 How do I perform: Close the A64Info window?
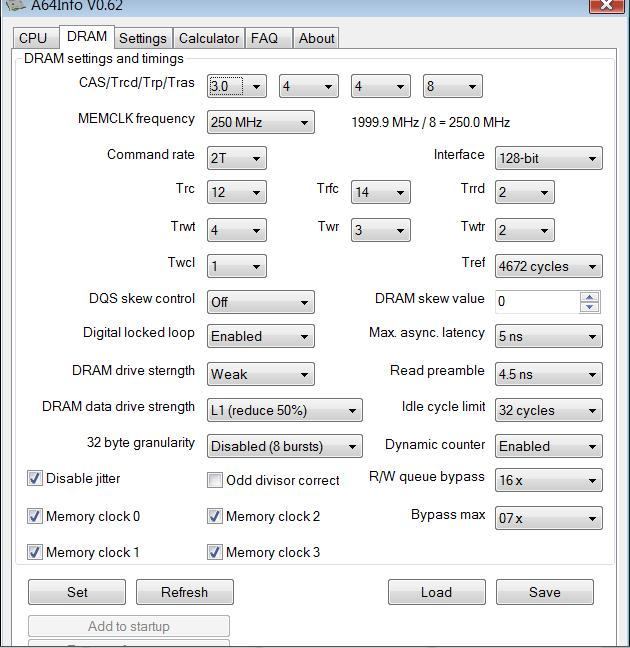(606, 5)
